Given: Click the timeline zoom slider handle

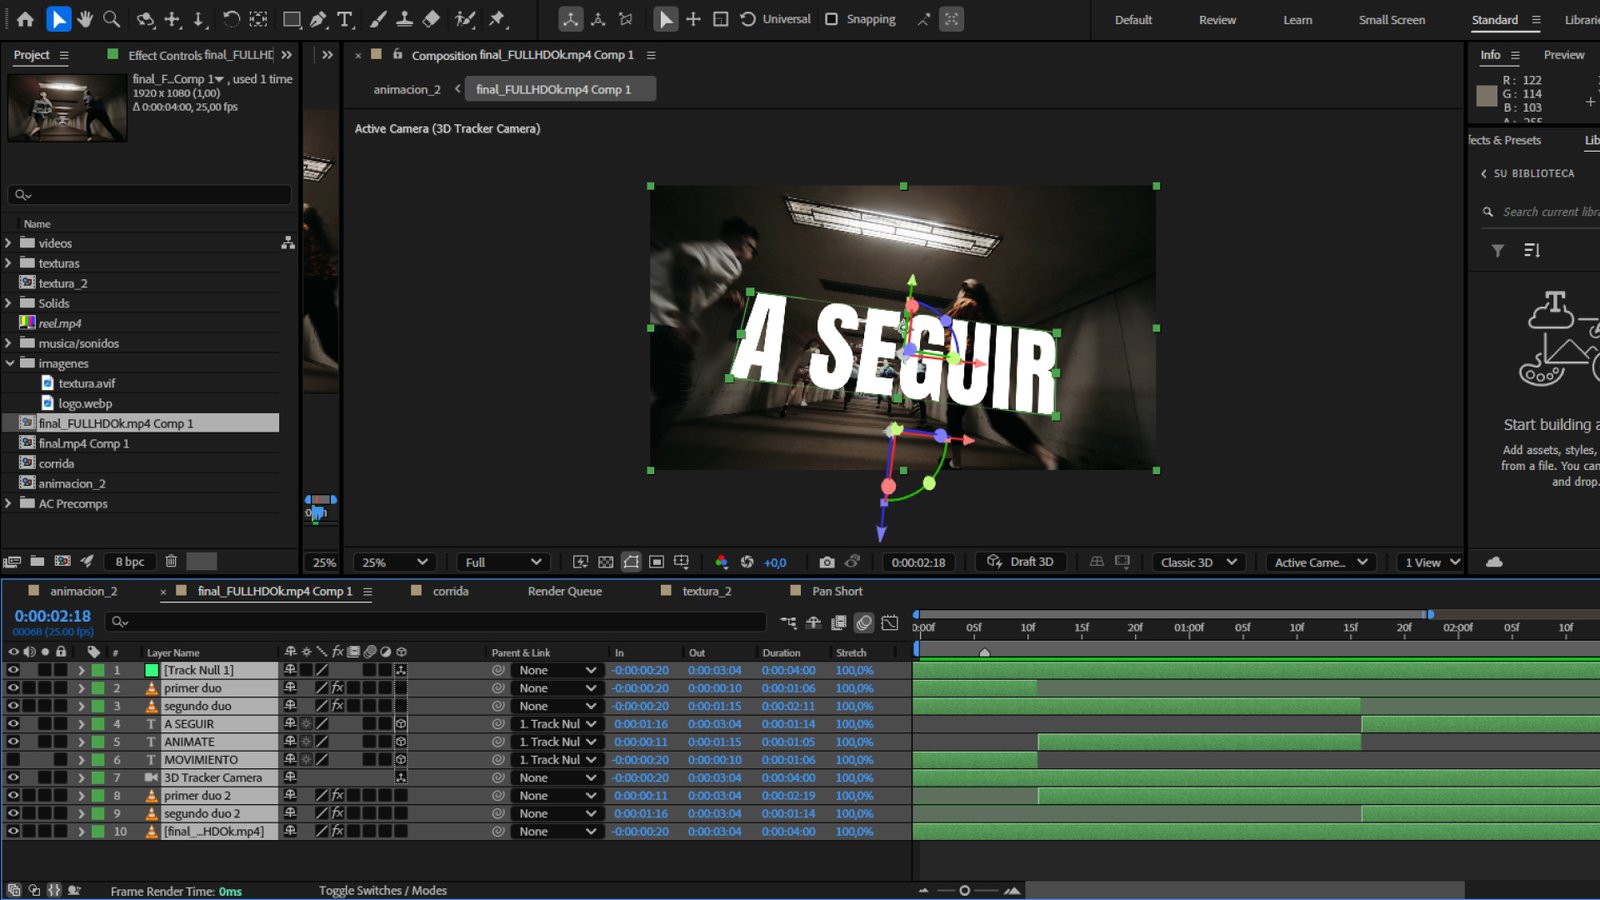Looking at the screenshot, I should tap(964, 890).
